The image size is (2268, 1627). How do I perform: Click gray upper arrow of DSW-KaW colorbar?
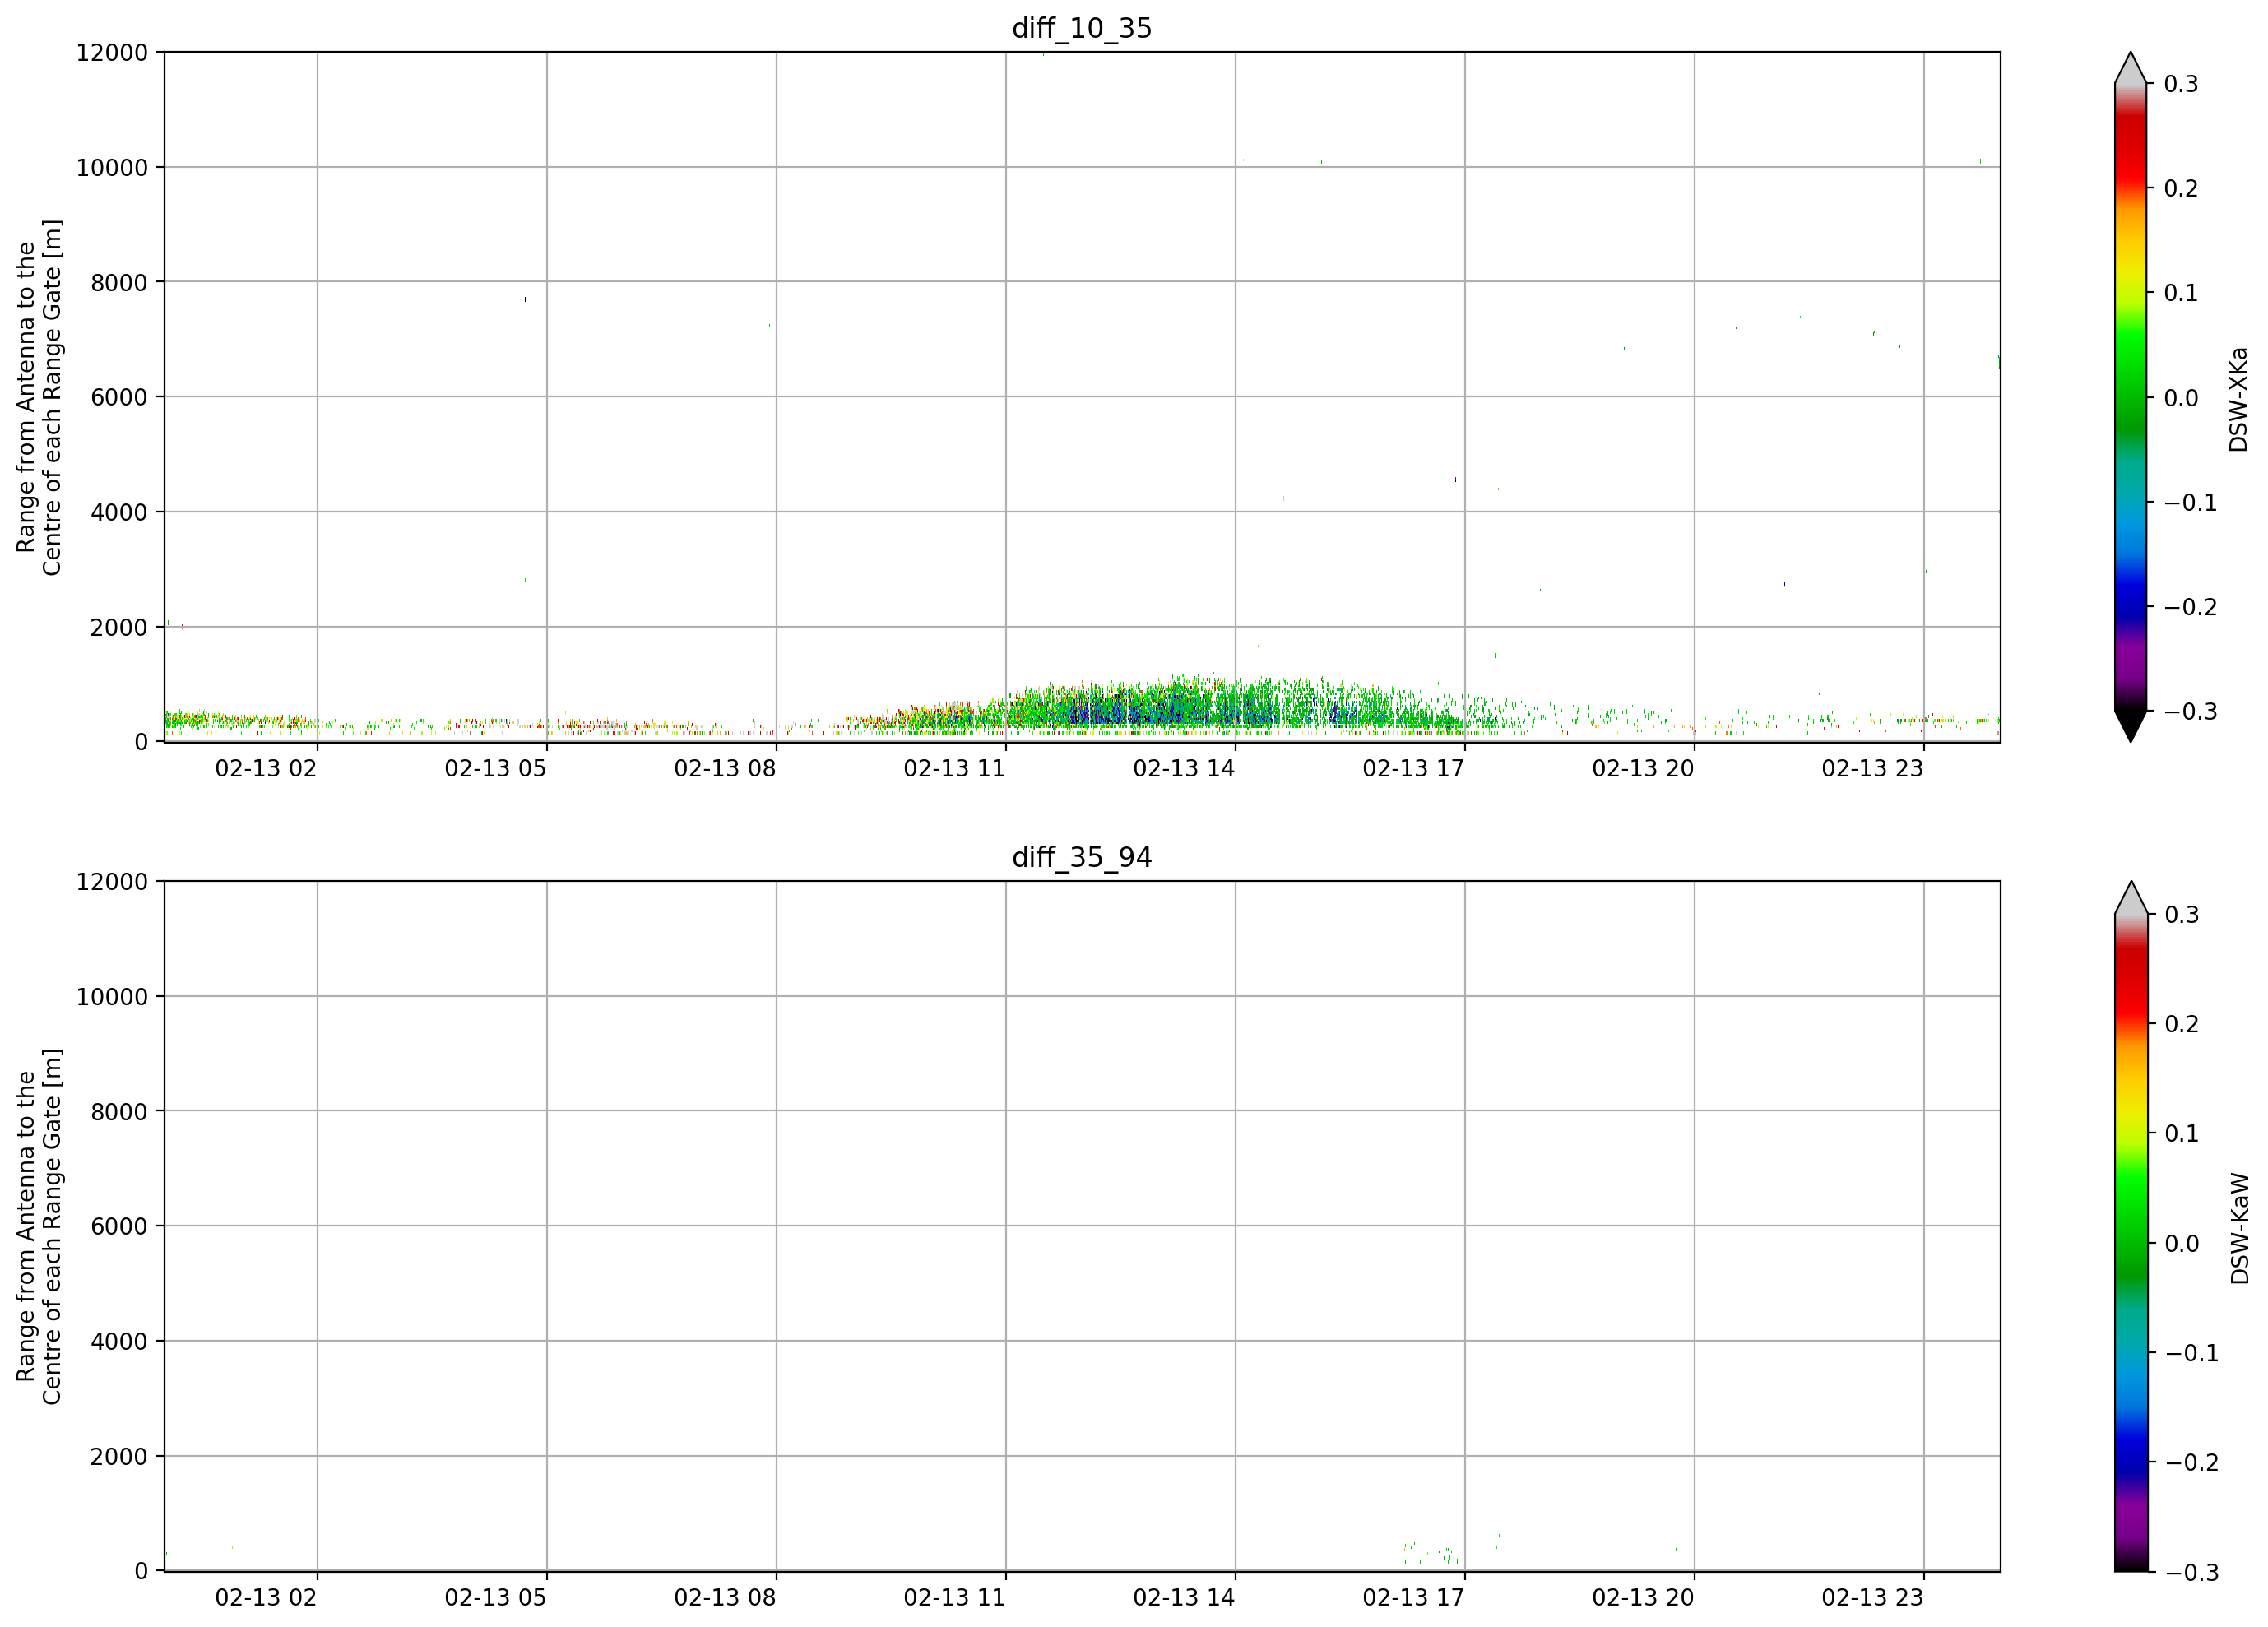(2131, 898)
